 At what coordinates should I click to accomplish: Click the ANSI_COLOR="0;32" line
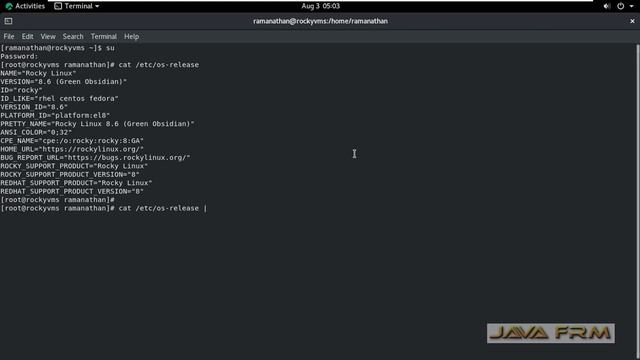click(36, 132)
